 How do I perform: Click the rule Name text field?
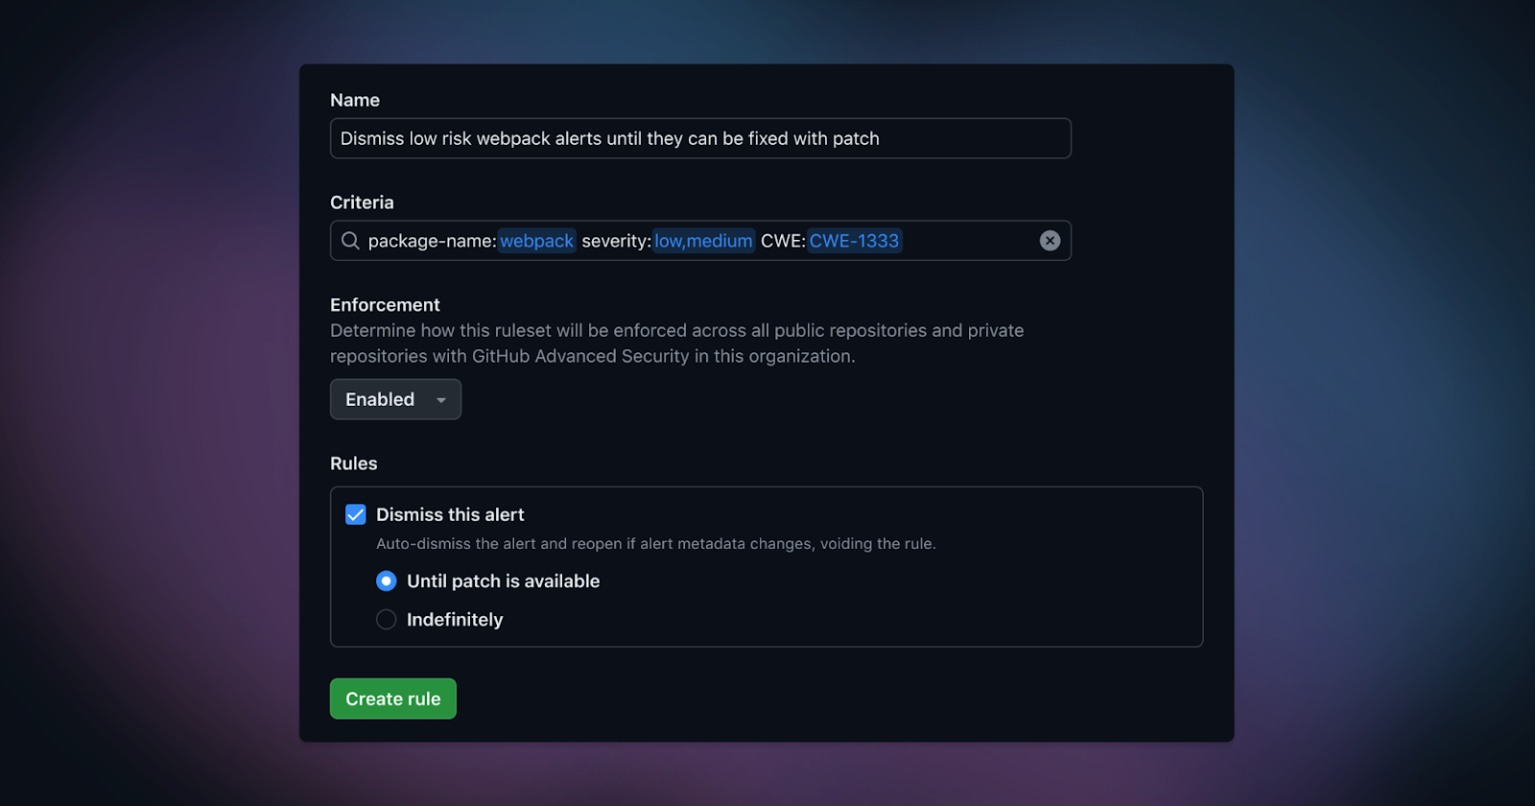700,138
